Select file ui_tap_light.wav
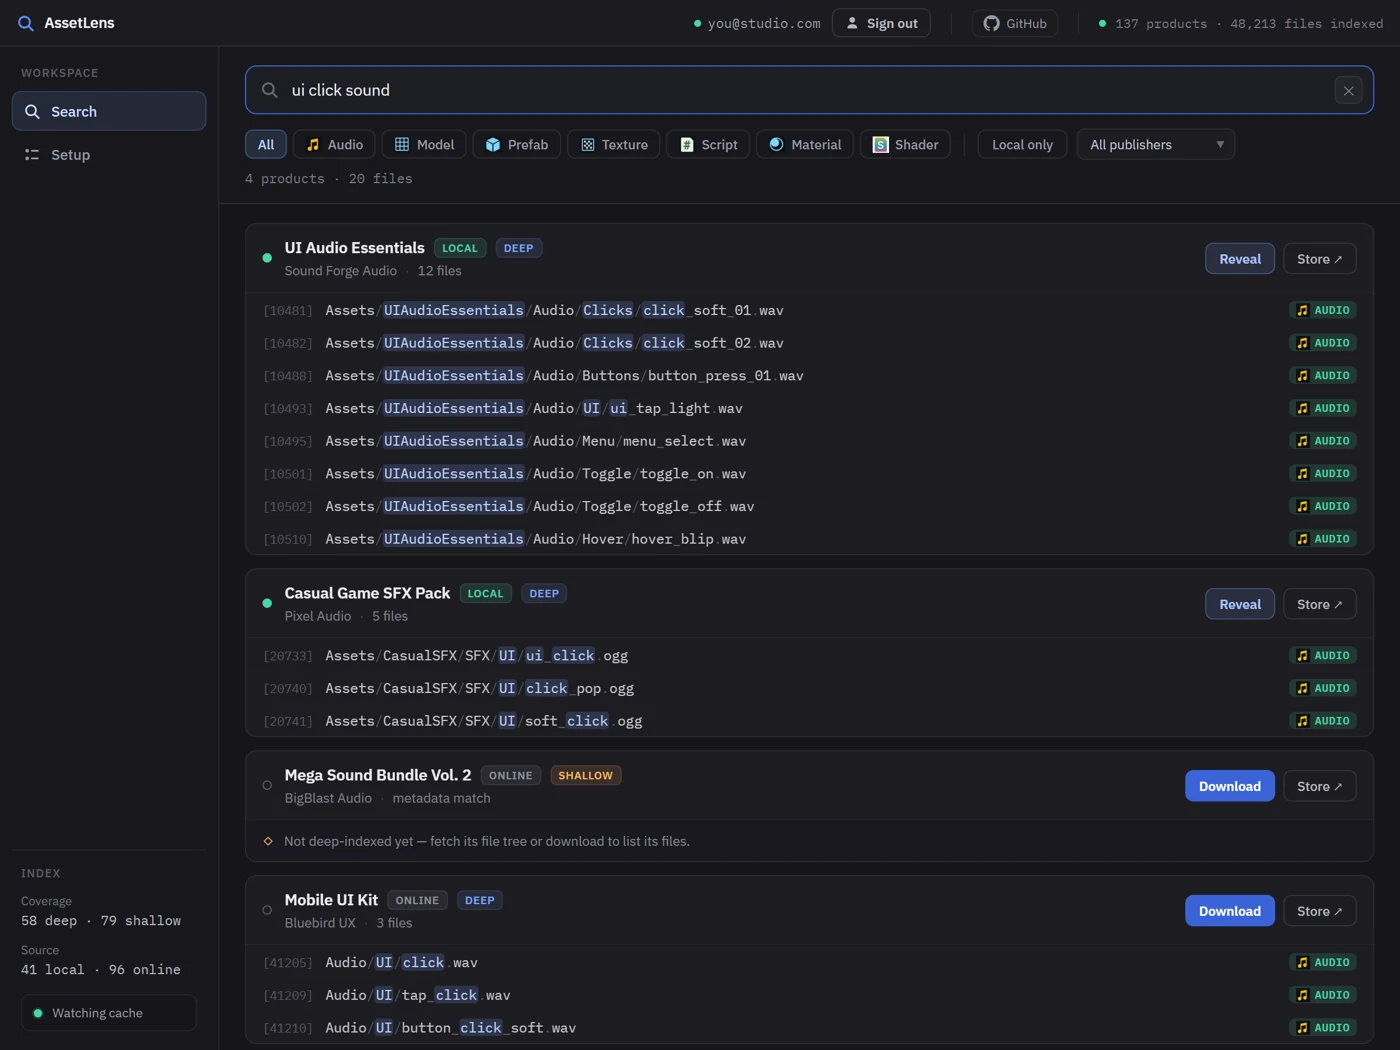Image resolution: width=1400 pixels, height=1050 pixels. pyautogui.click(x=809, y=408)
